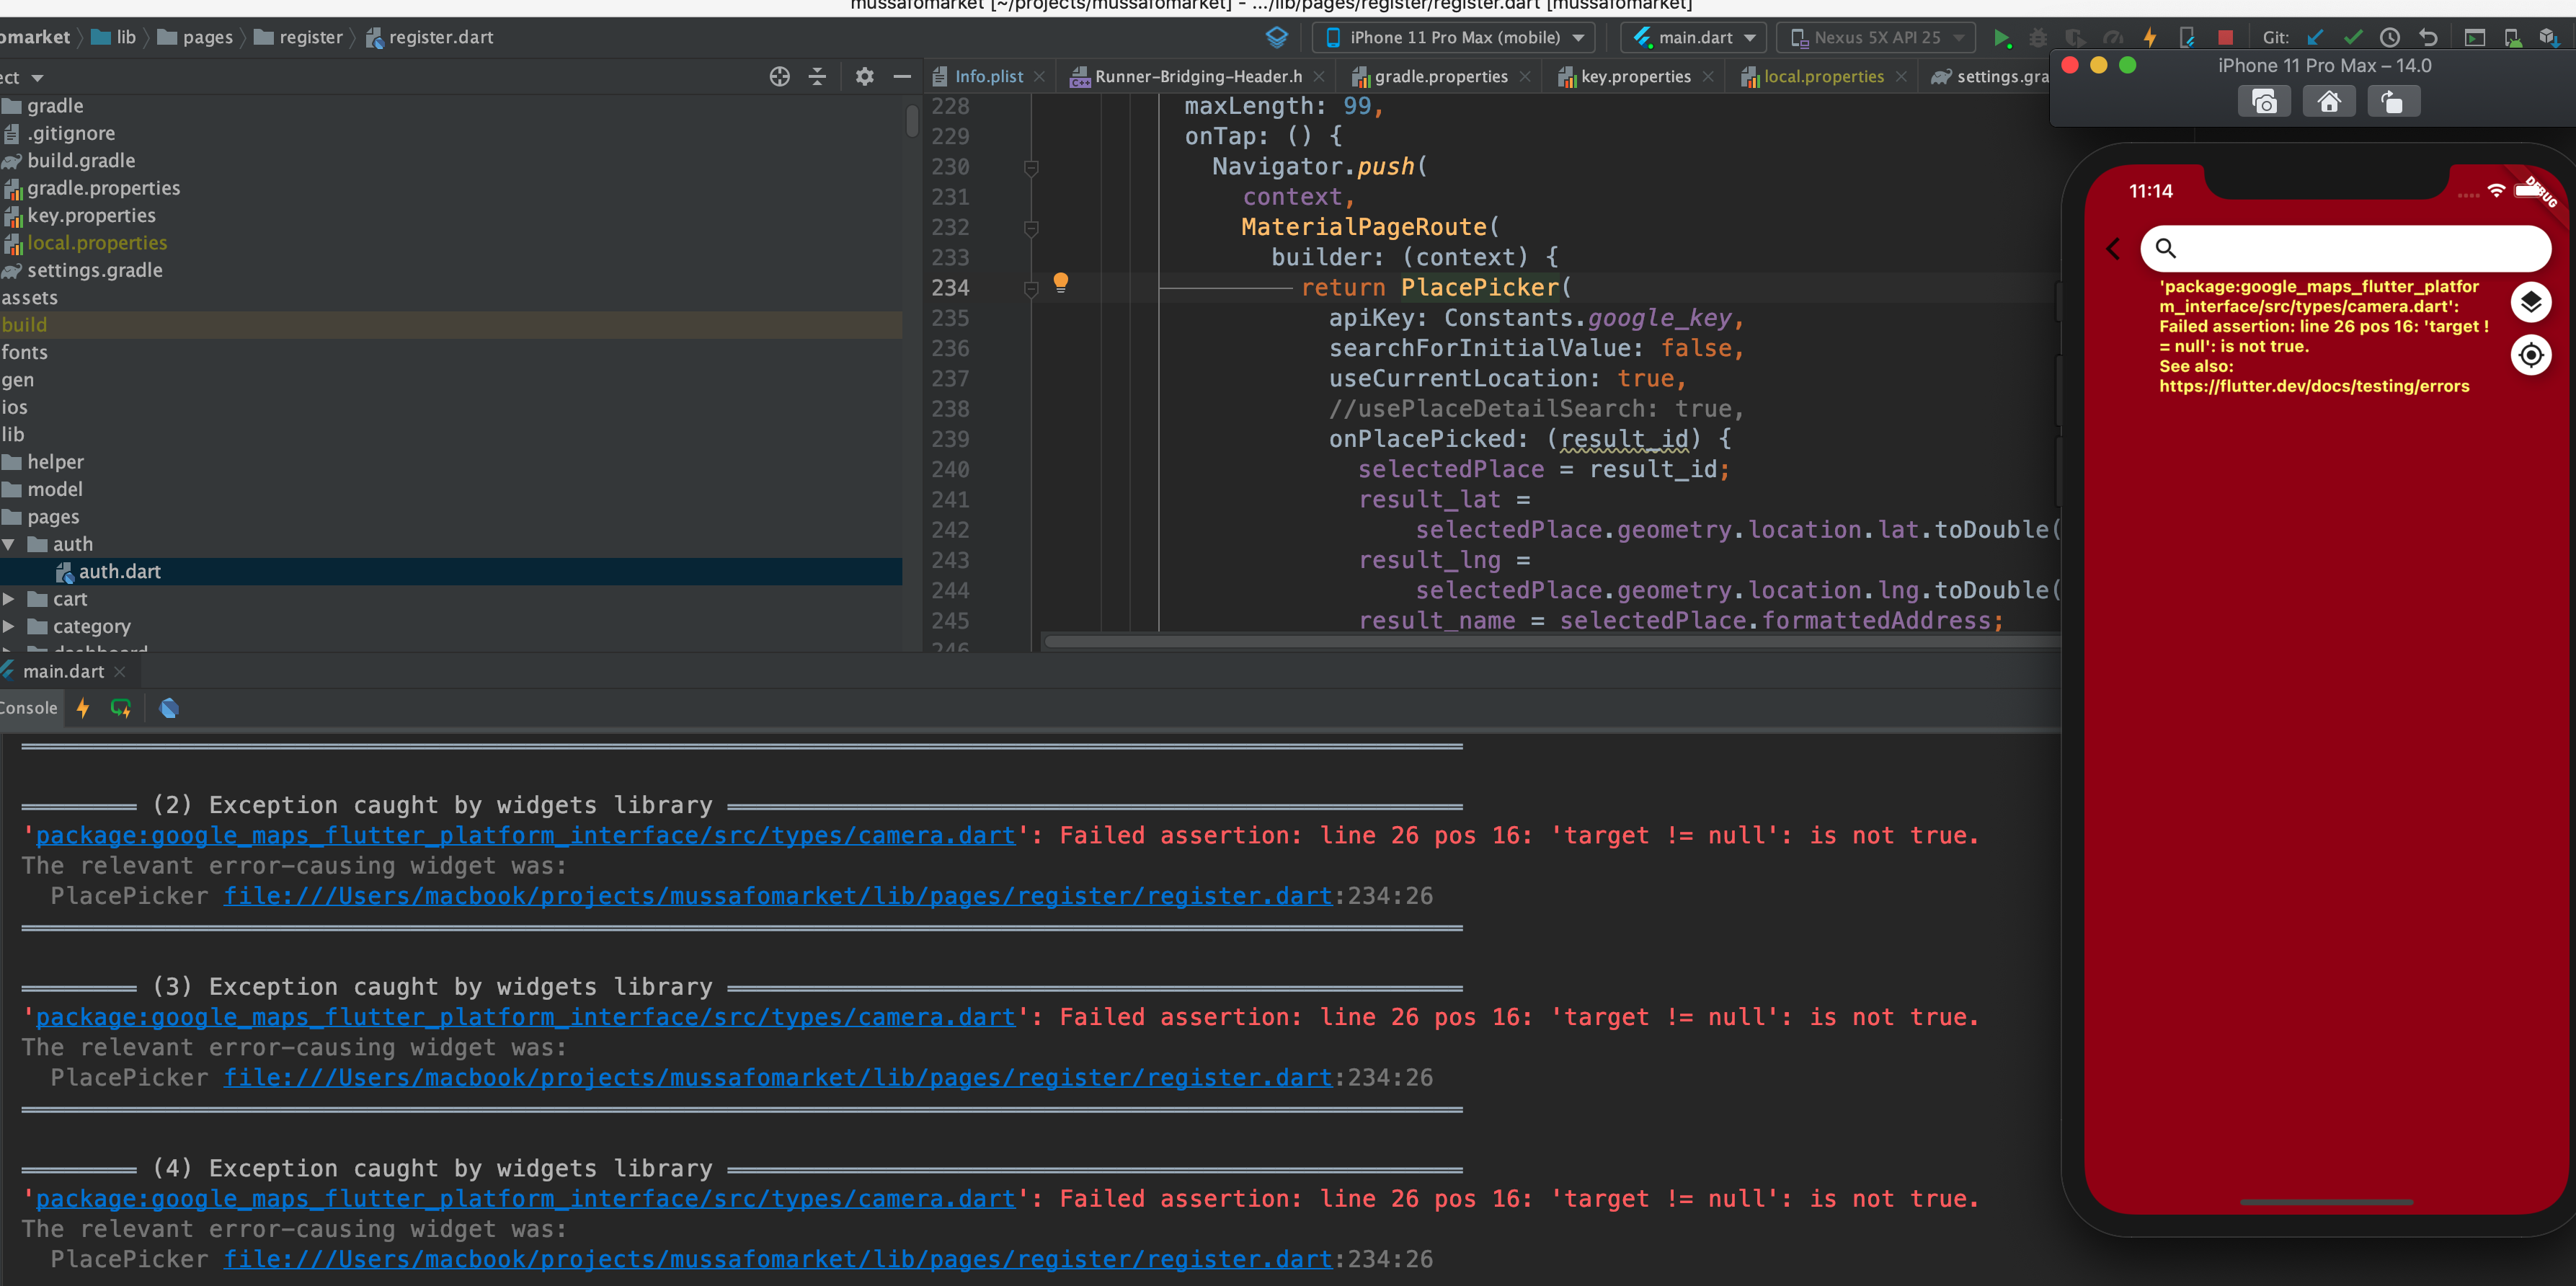Revert changes with Git rollback arrow
The width and height of the screenshot is (2576, 1286).
pos(2428,38)
